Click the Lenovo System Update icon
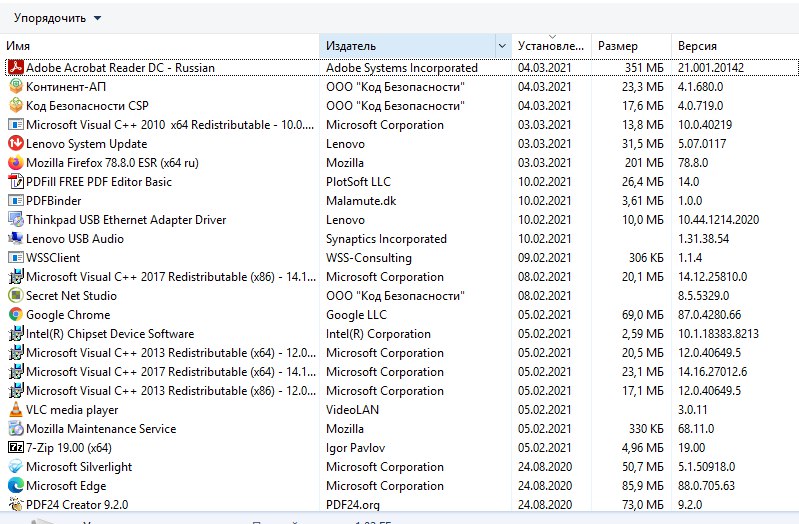The width and height of the screenshot is (799, 524). [16, 143]
